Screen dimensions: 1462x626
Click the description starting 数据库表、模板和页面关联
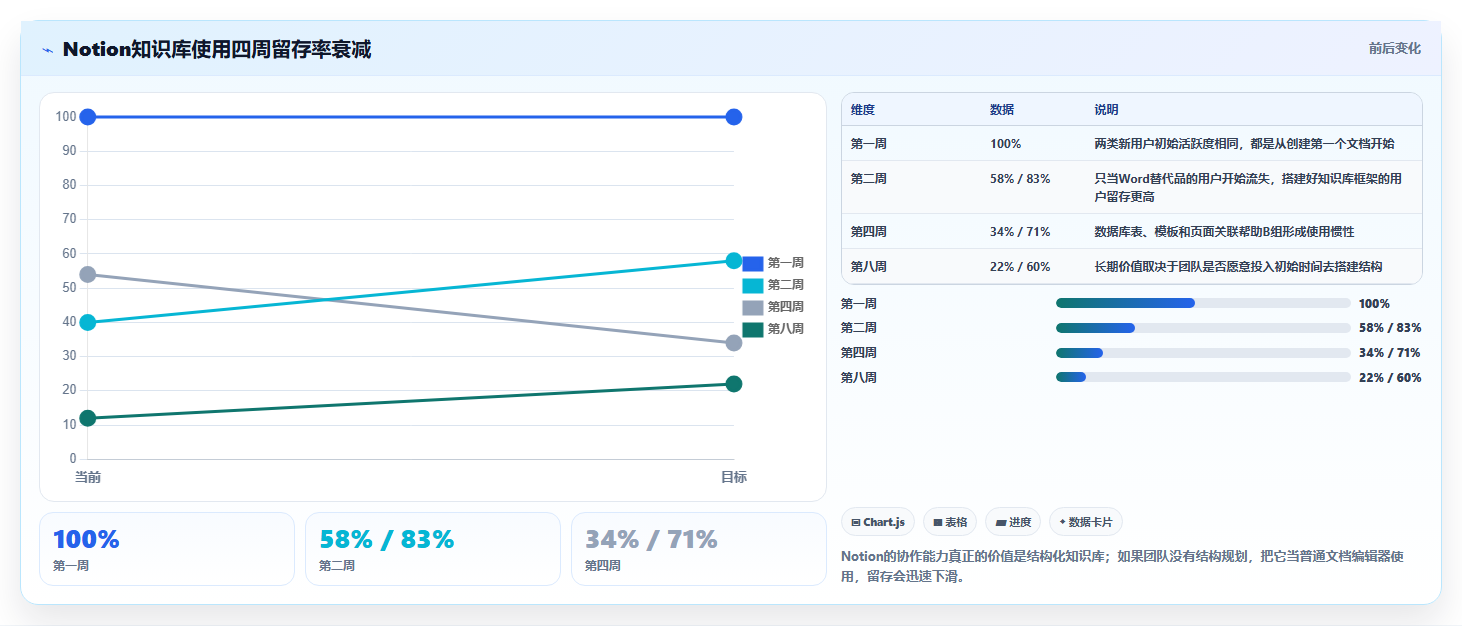(1224, 232)
